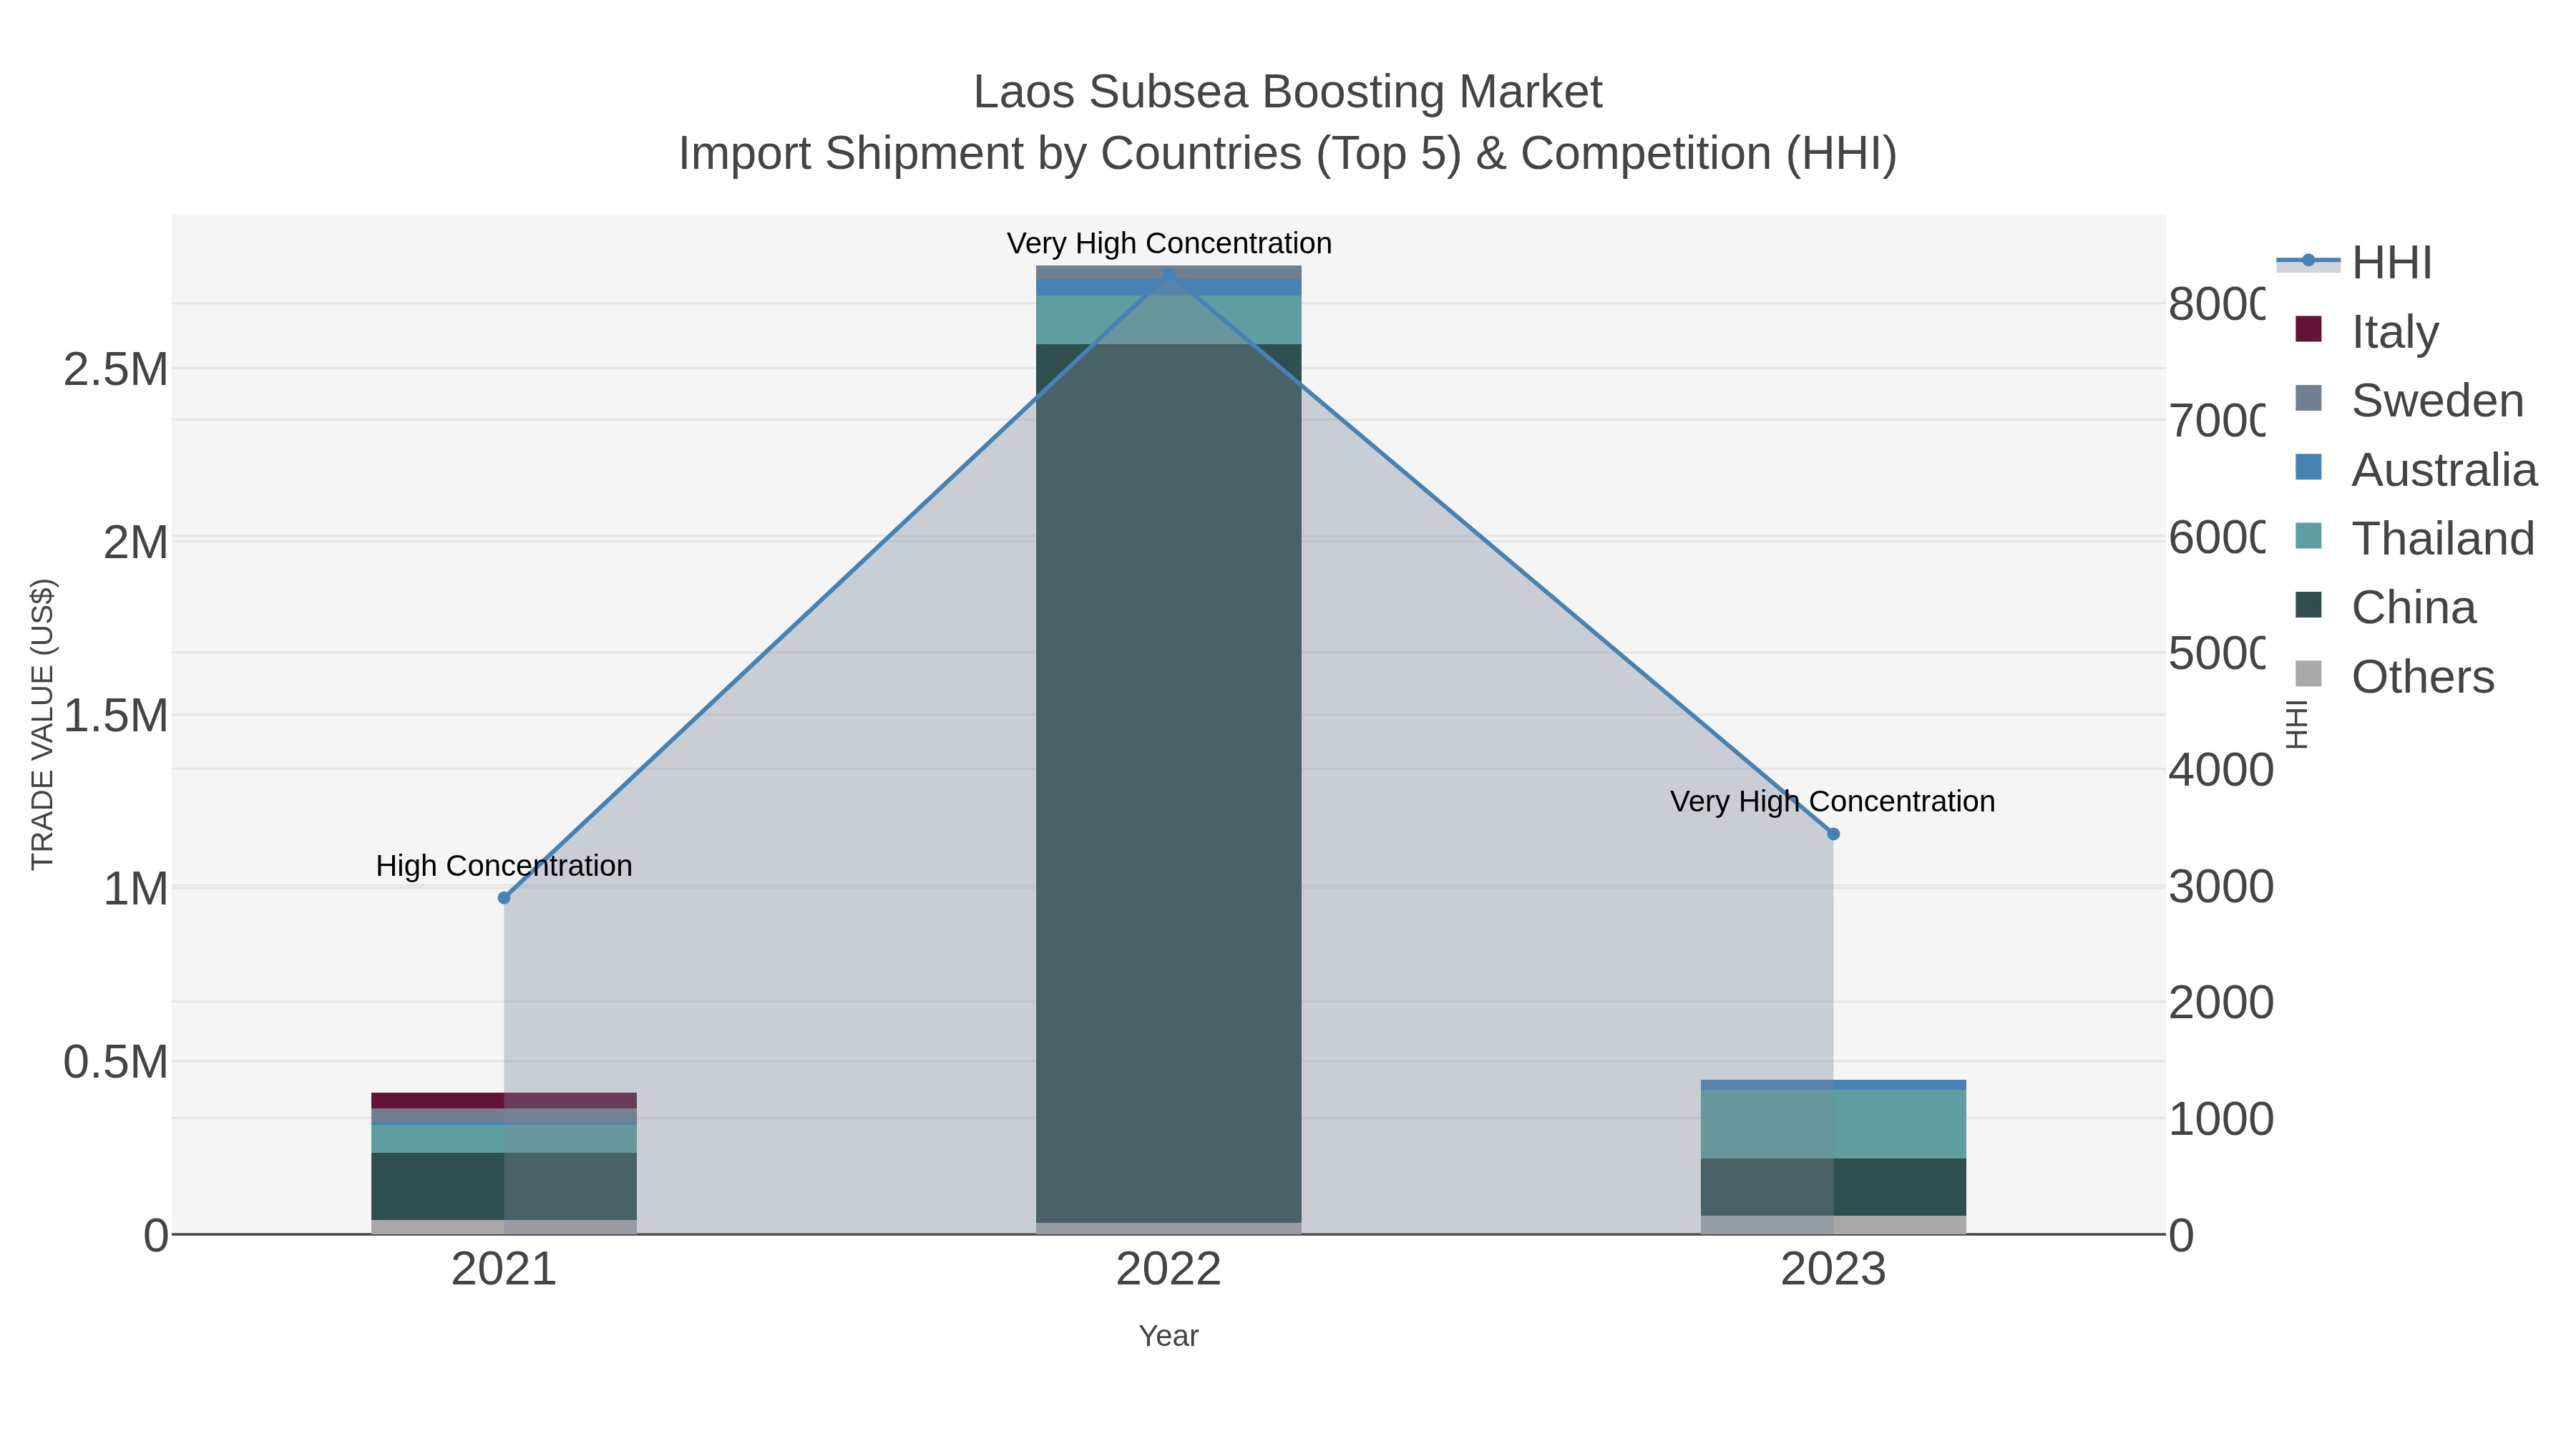Click the Australia blue color swatch

(x=2308, y=467)
